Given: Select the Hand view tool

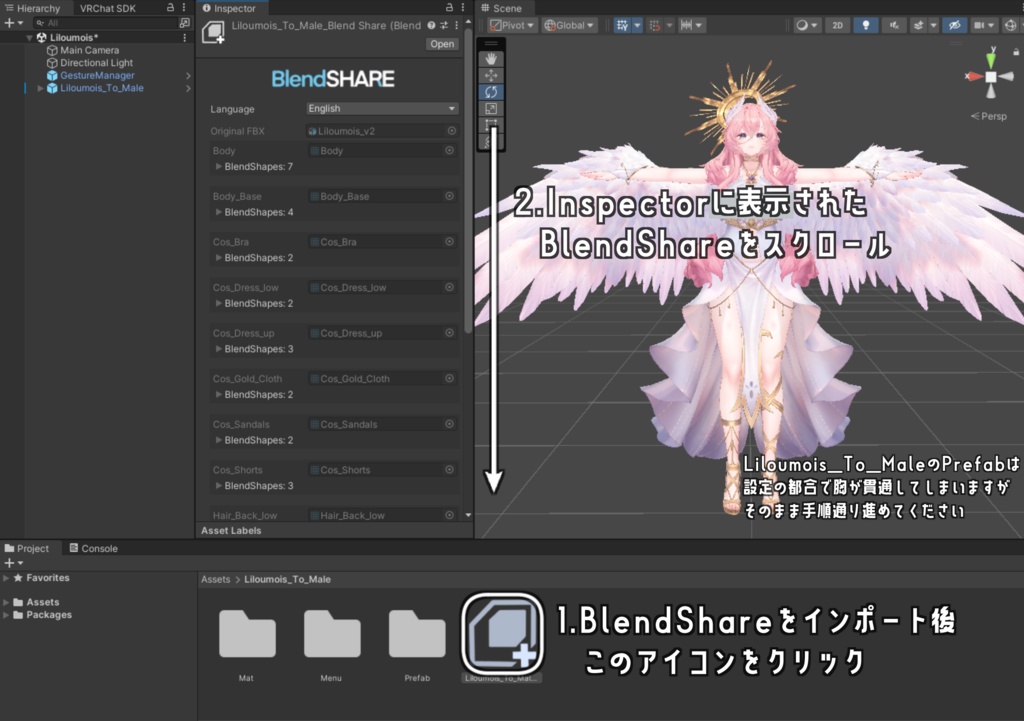Looking at the screenshot, I should click(491, 59).
